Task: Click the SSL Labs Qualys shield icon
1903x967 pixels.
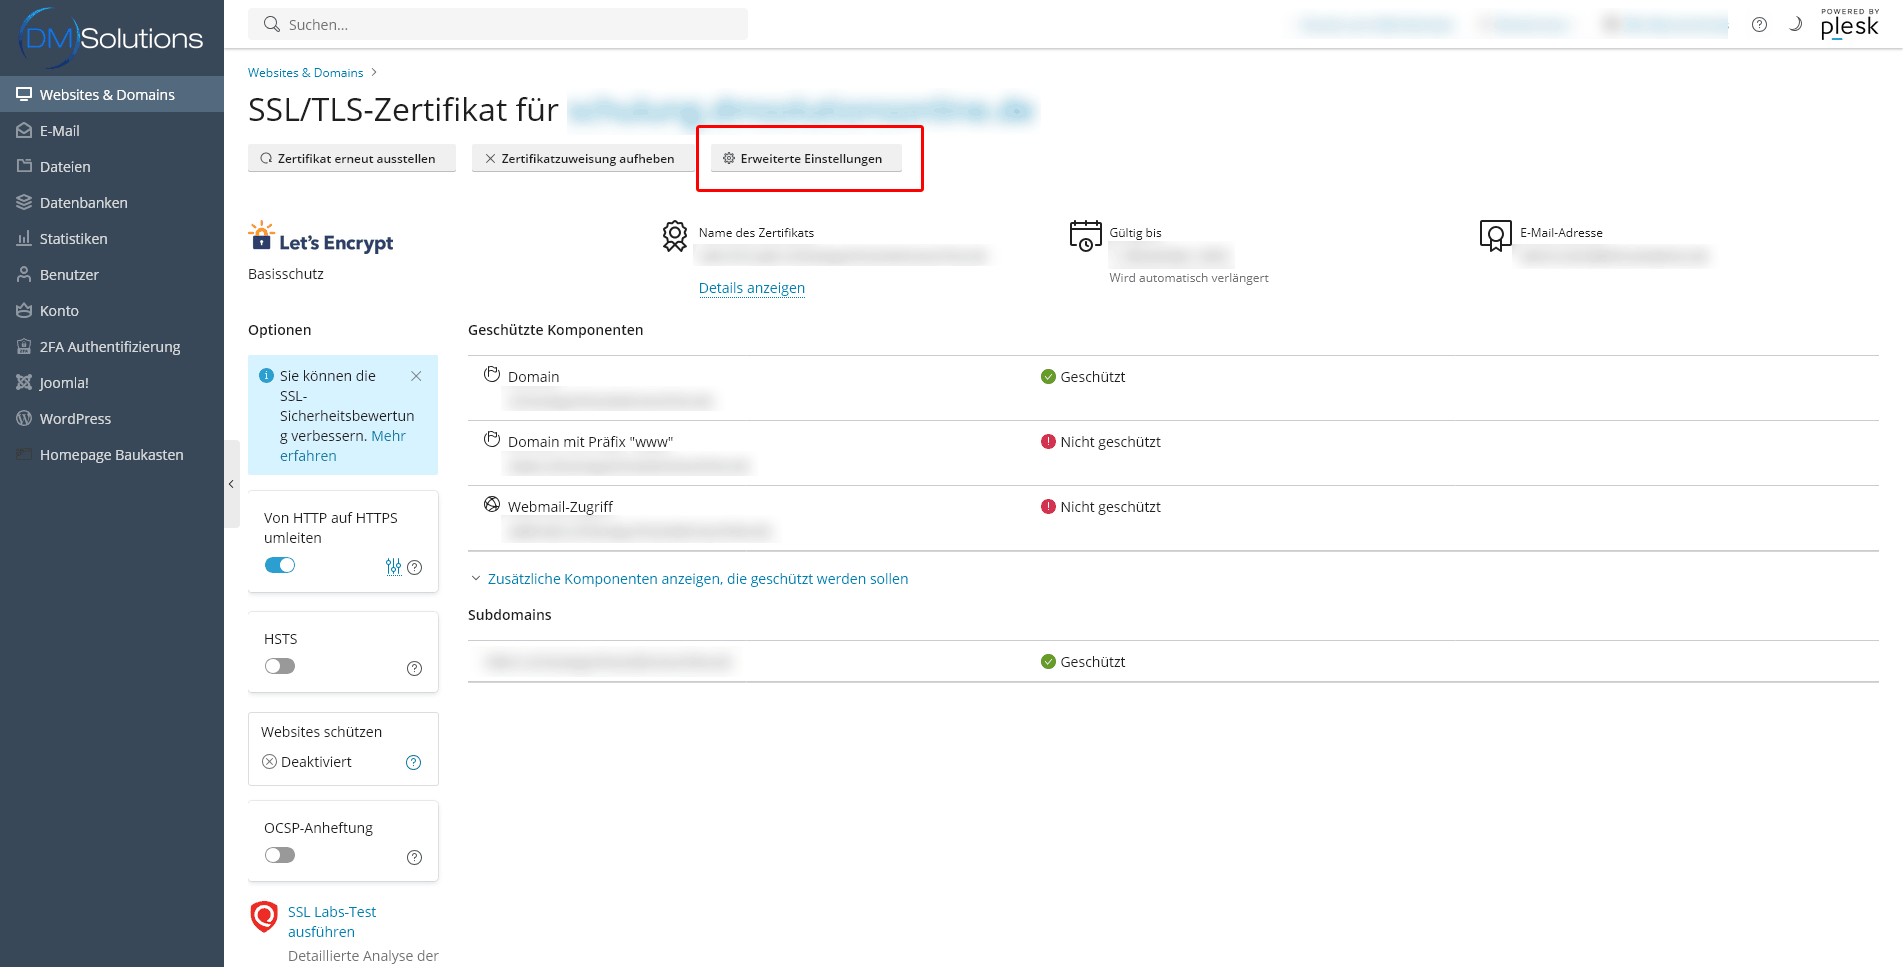Action: coord(264,916)
